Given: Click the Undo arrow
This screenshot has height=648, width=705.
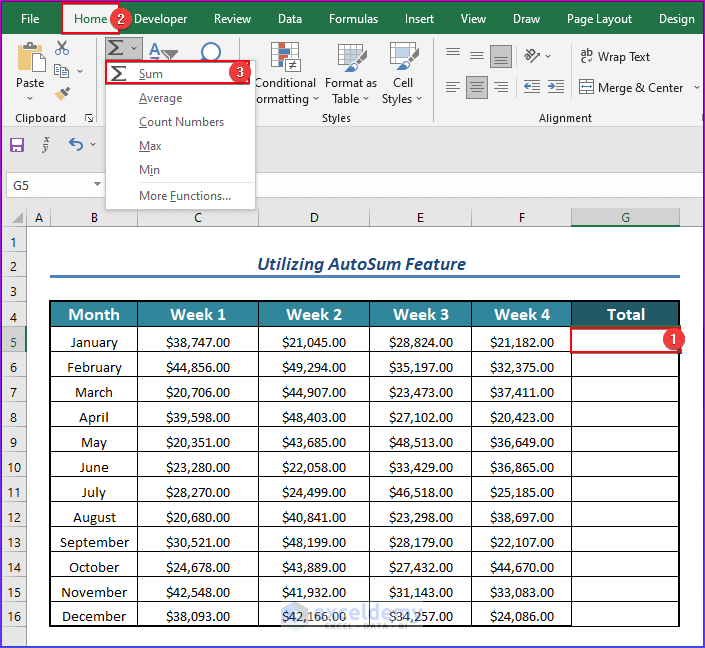Looking at the screenshot, I should tap(76, 144).
